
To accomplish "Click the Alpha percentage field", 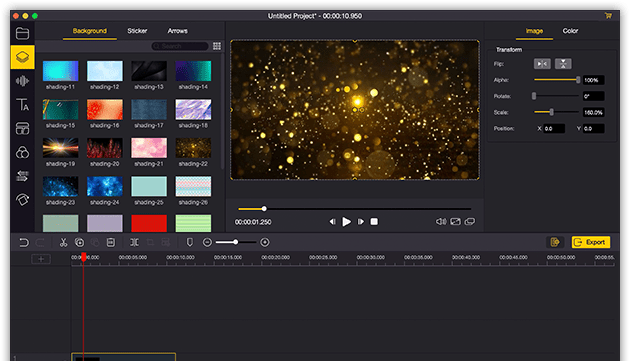I will pos(593,80).
